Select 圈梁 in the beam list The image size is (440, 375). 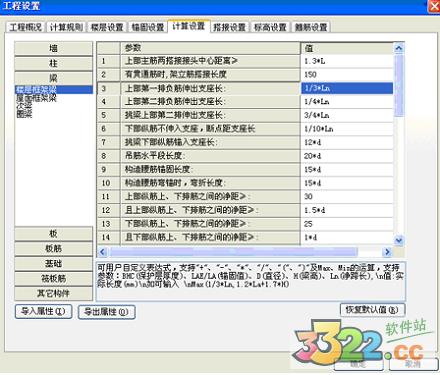24,114
